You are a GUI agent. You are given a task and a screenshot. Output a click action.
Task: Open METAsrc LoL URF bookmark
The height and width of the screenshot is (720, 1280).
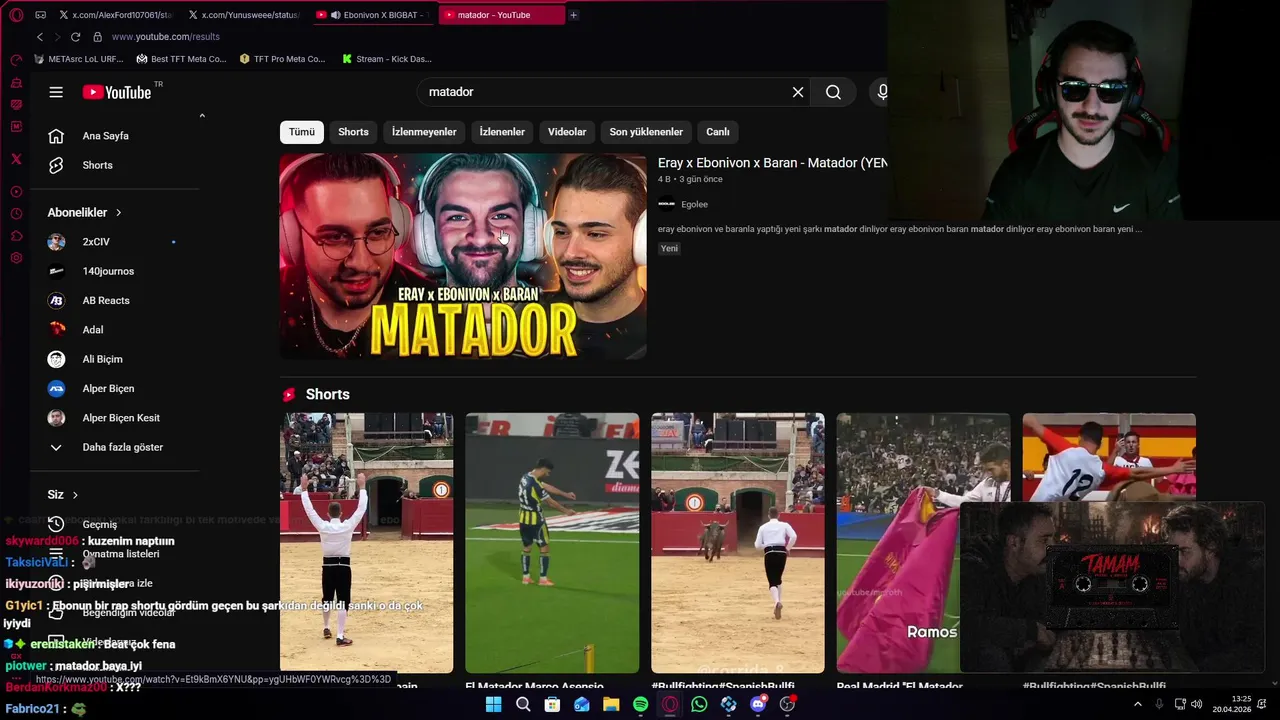pyautogui.click(x=78, y=59)
